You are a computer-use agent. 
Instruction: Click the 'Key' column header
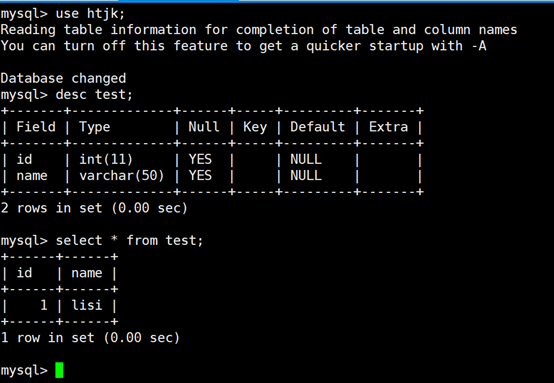click(x=255, y=127)
